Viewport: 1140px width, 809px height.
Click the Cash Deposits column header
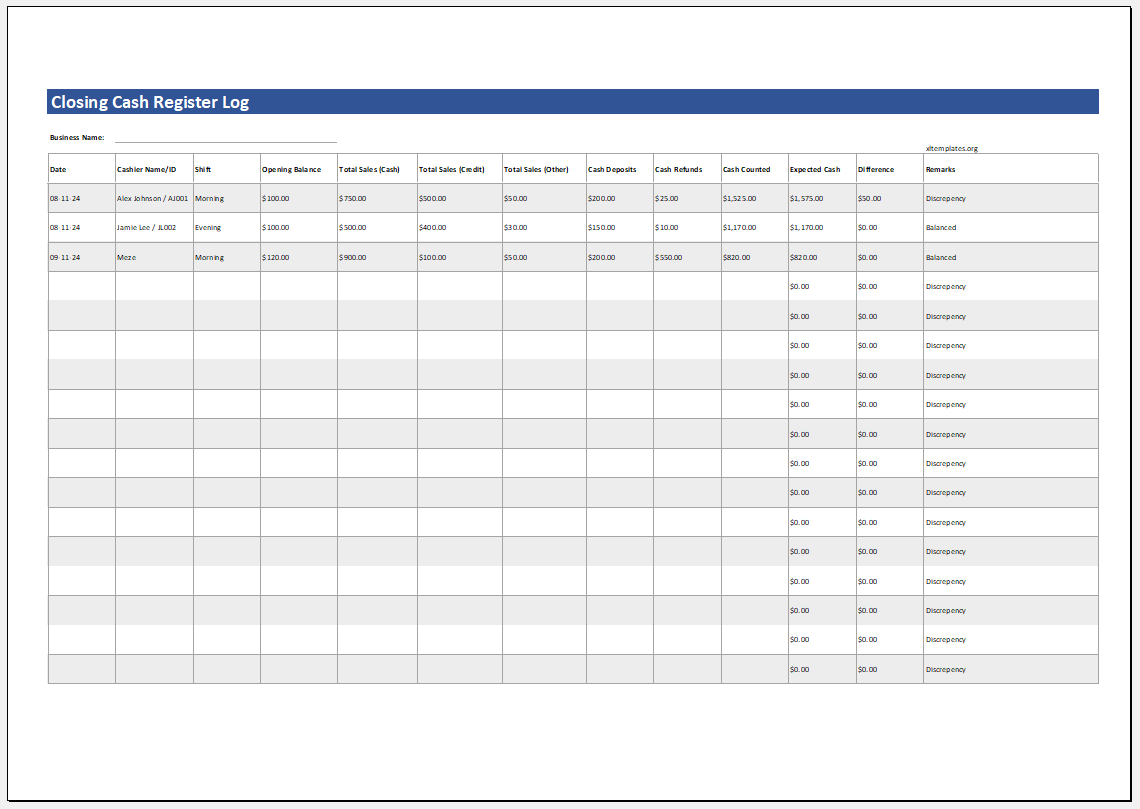click(x=610, y=169)
